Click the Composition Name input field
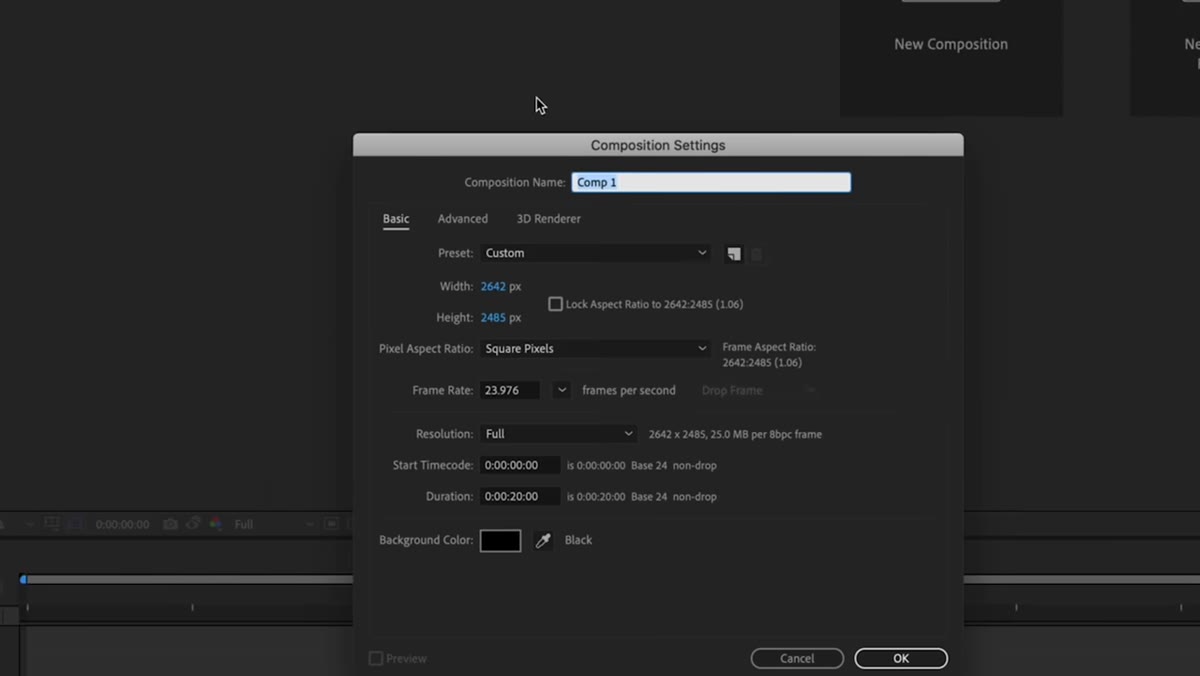 click(x=711, y=182)
